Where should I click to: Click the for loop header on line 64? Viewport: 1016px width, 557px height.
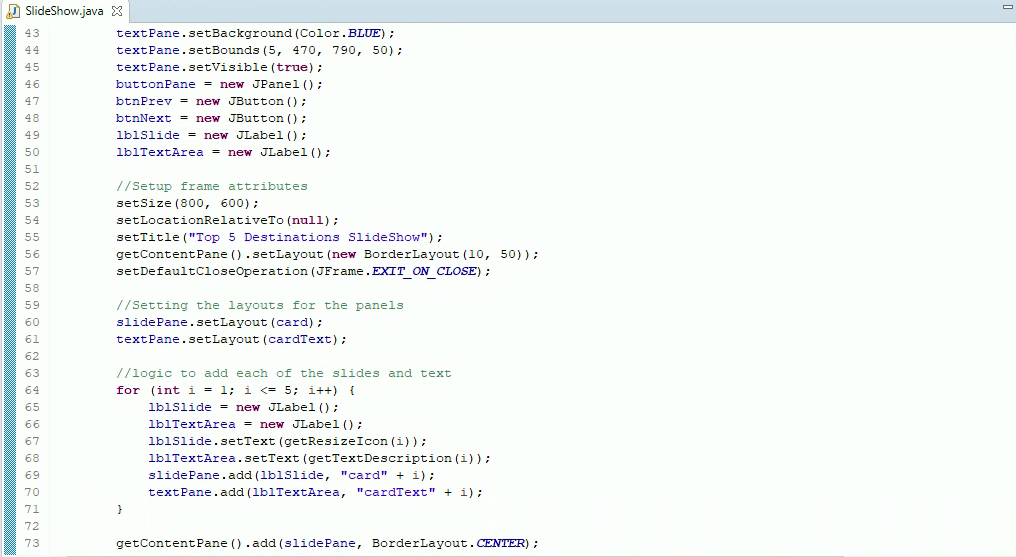[x=235, y=390]
